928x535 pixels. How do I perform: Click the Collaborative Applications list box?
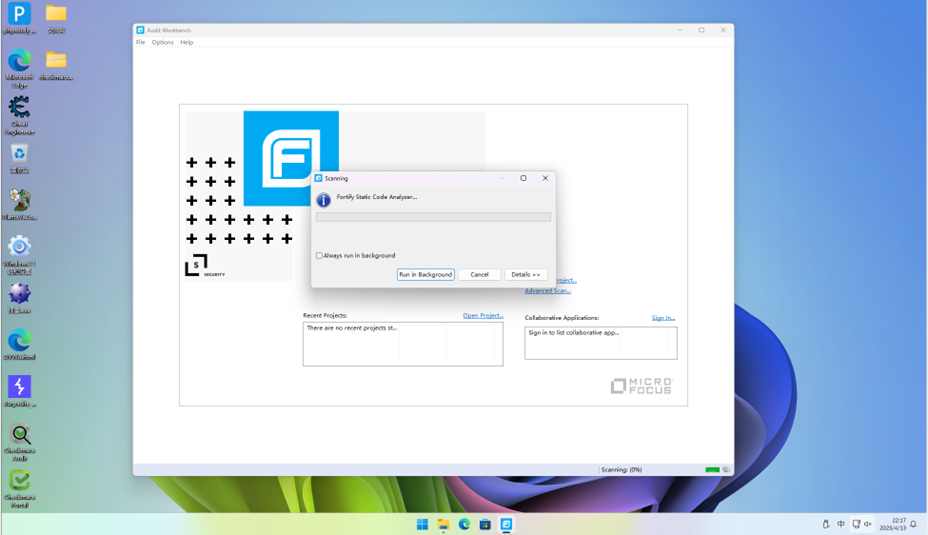pyautogui.click(x=601, y=343)
